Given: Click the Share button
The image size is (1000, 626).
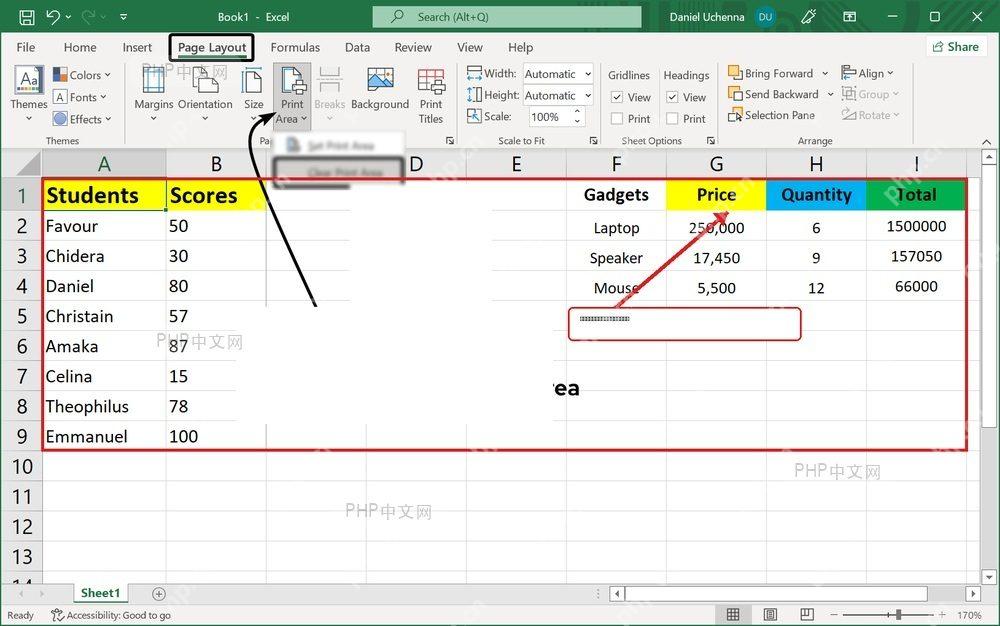Looking at the screenshot, I should tap(955, 47).
